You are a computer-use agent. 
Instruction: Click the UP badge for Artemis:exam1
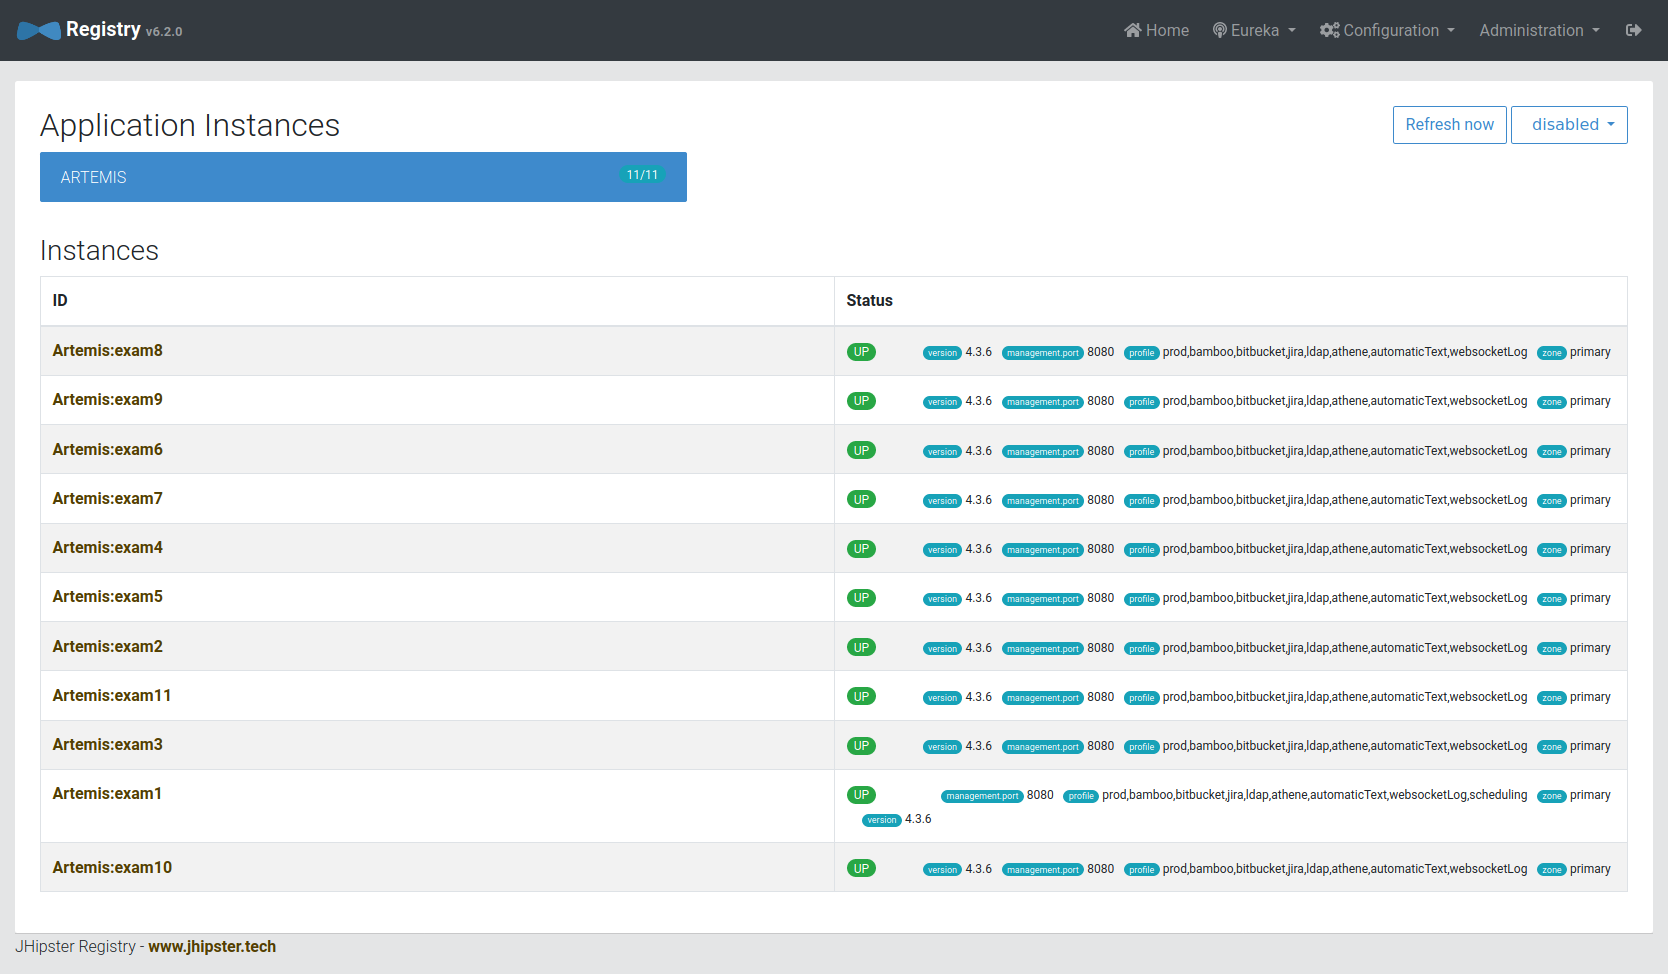click(861, 794)
